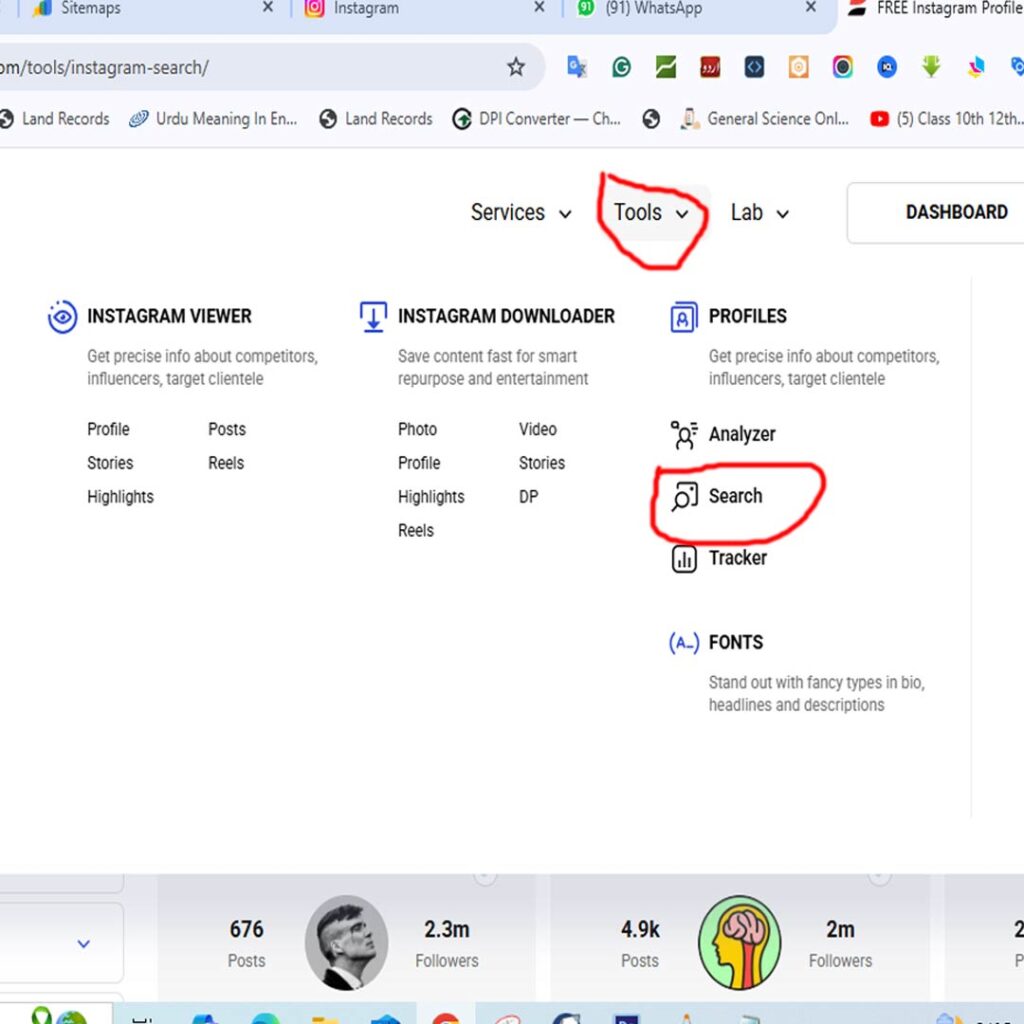Click the Profiles section icon
The width and height of the screenshot is (1024, 1024).
[684, 317]
